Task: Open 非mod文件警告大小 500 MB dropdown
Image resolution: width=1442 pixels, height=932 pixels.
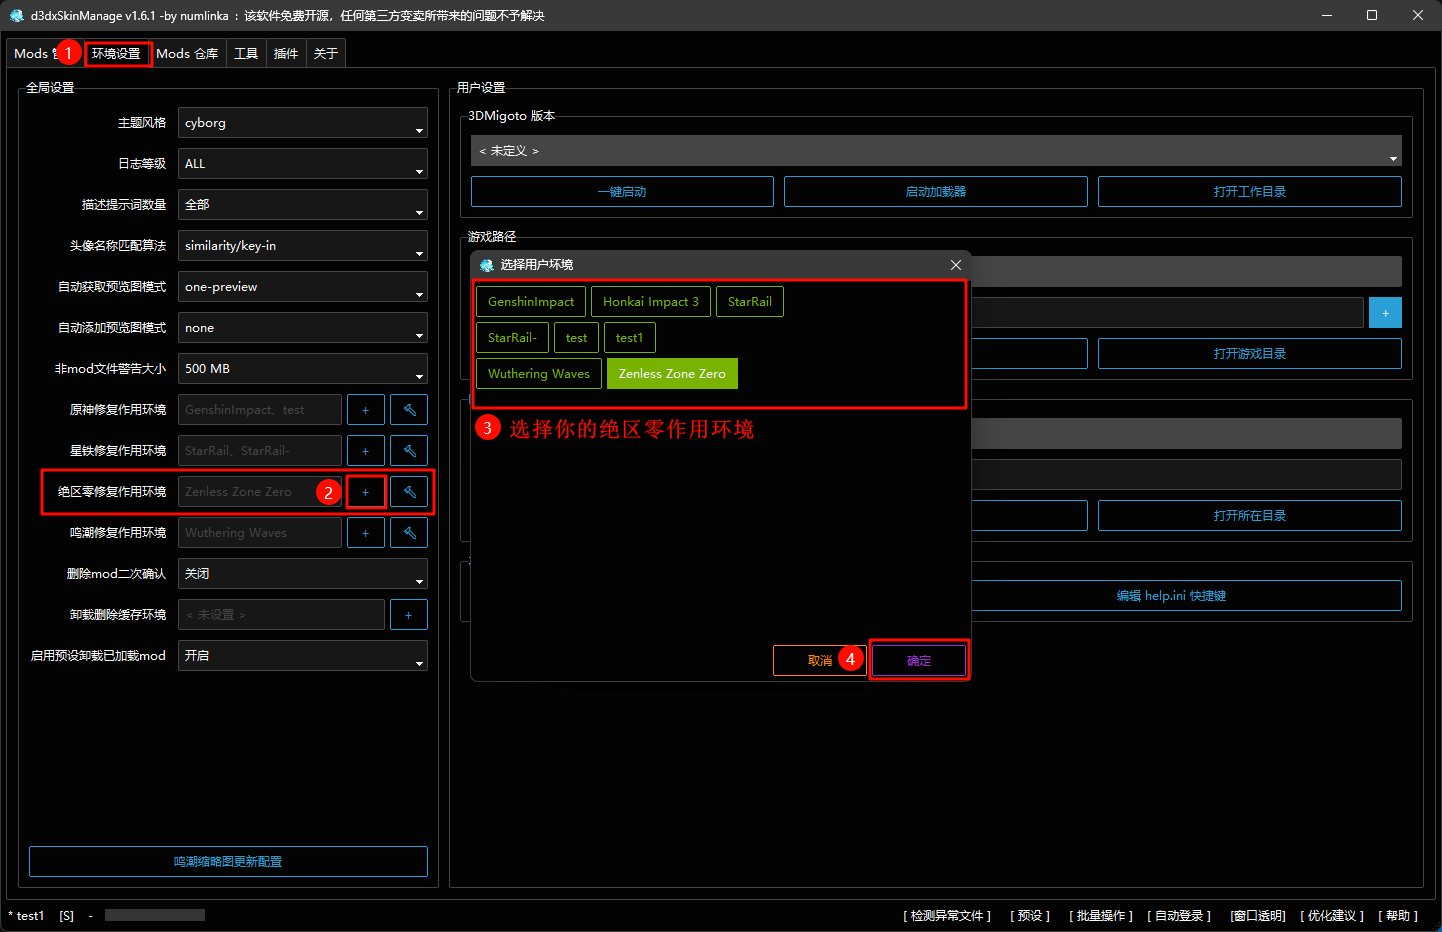Action: pyautogui.click(x=303, y=369)
